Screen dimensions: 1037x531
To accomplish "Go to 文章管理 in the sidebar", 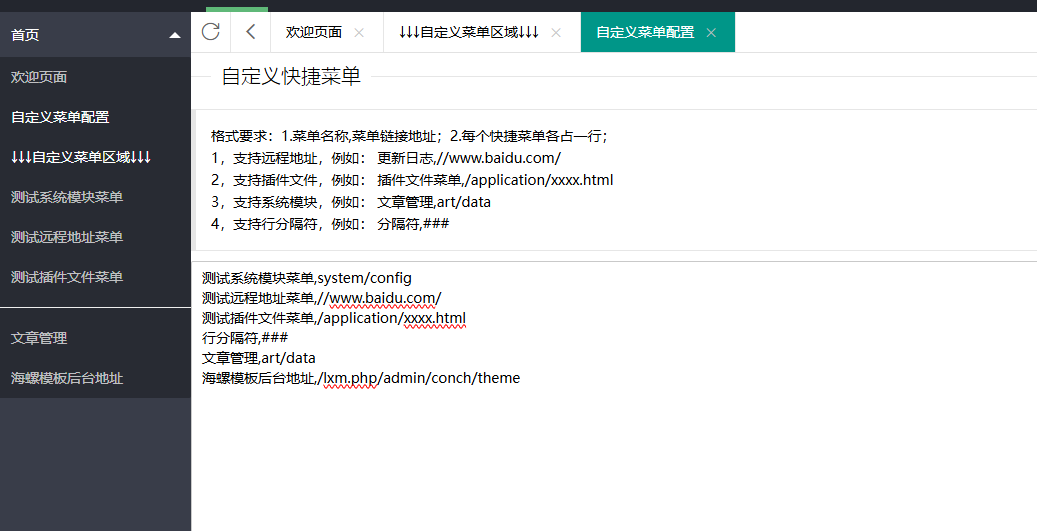I will pyautogui.click(x=39, y=339).
